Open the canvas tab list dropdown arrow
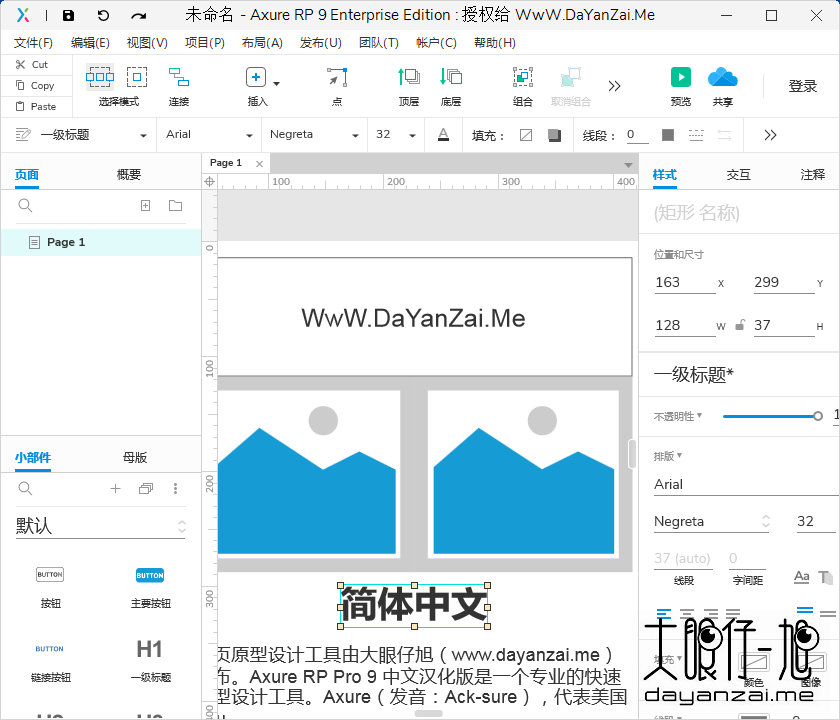This screenshot has width=840, height=720. (628, 164)
